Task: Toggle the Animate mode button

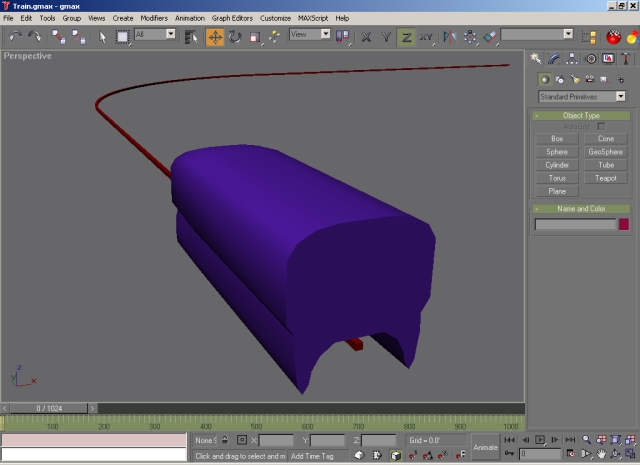Action: (485, 447)
